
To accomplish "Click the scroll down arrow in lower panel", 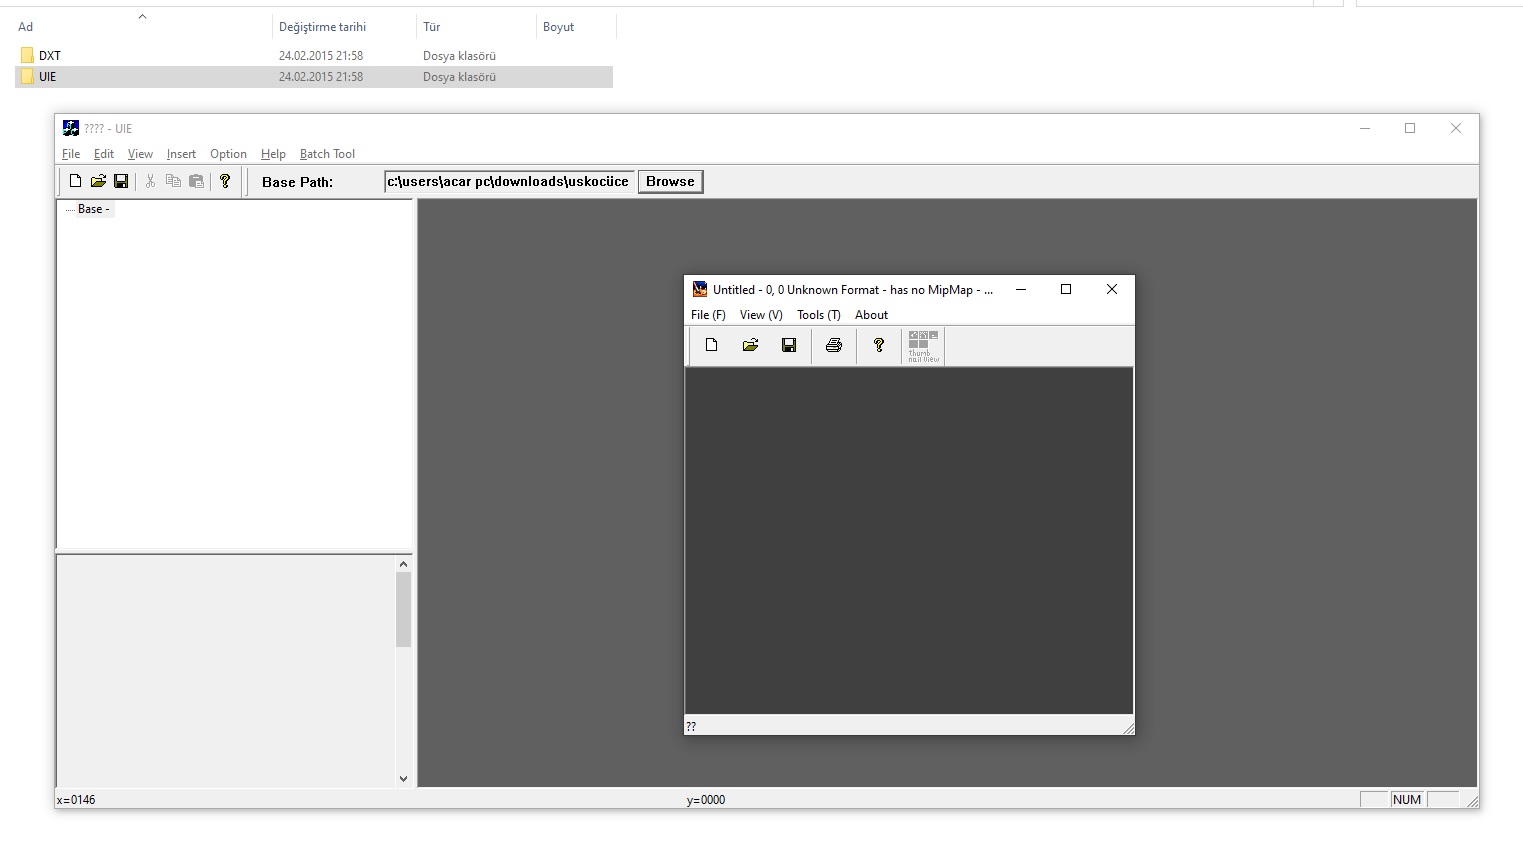I will pyautogui.click(x=403, y=778).
